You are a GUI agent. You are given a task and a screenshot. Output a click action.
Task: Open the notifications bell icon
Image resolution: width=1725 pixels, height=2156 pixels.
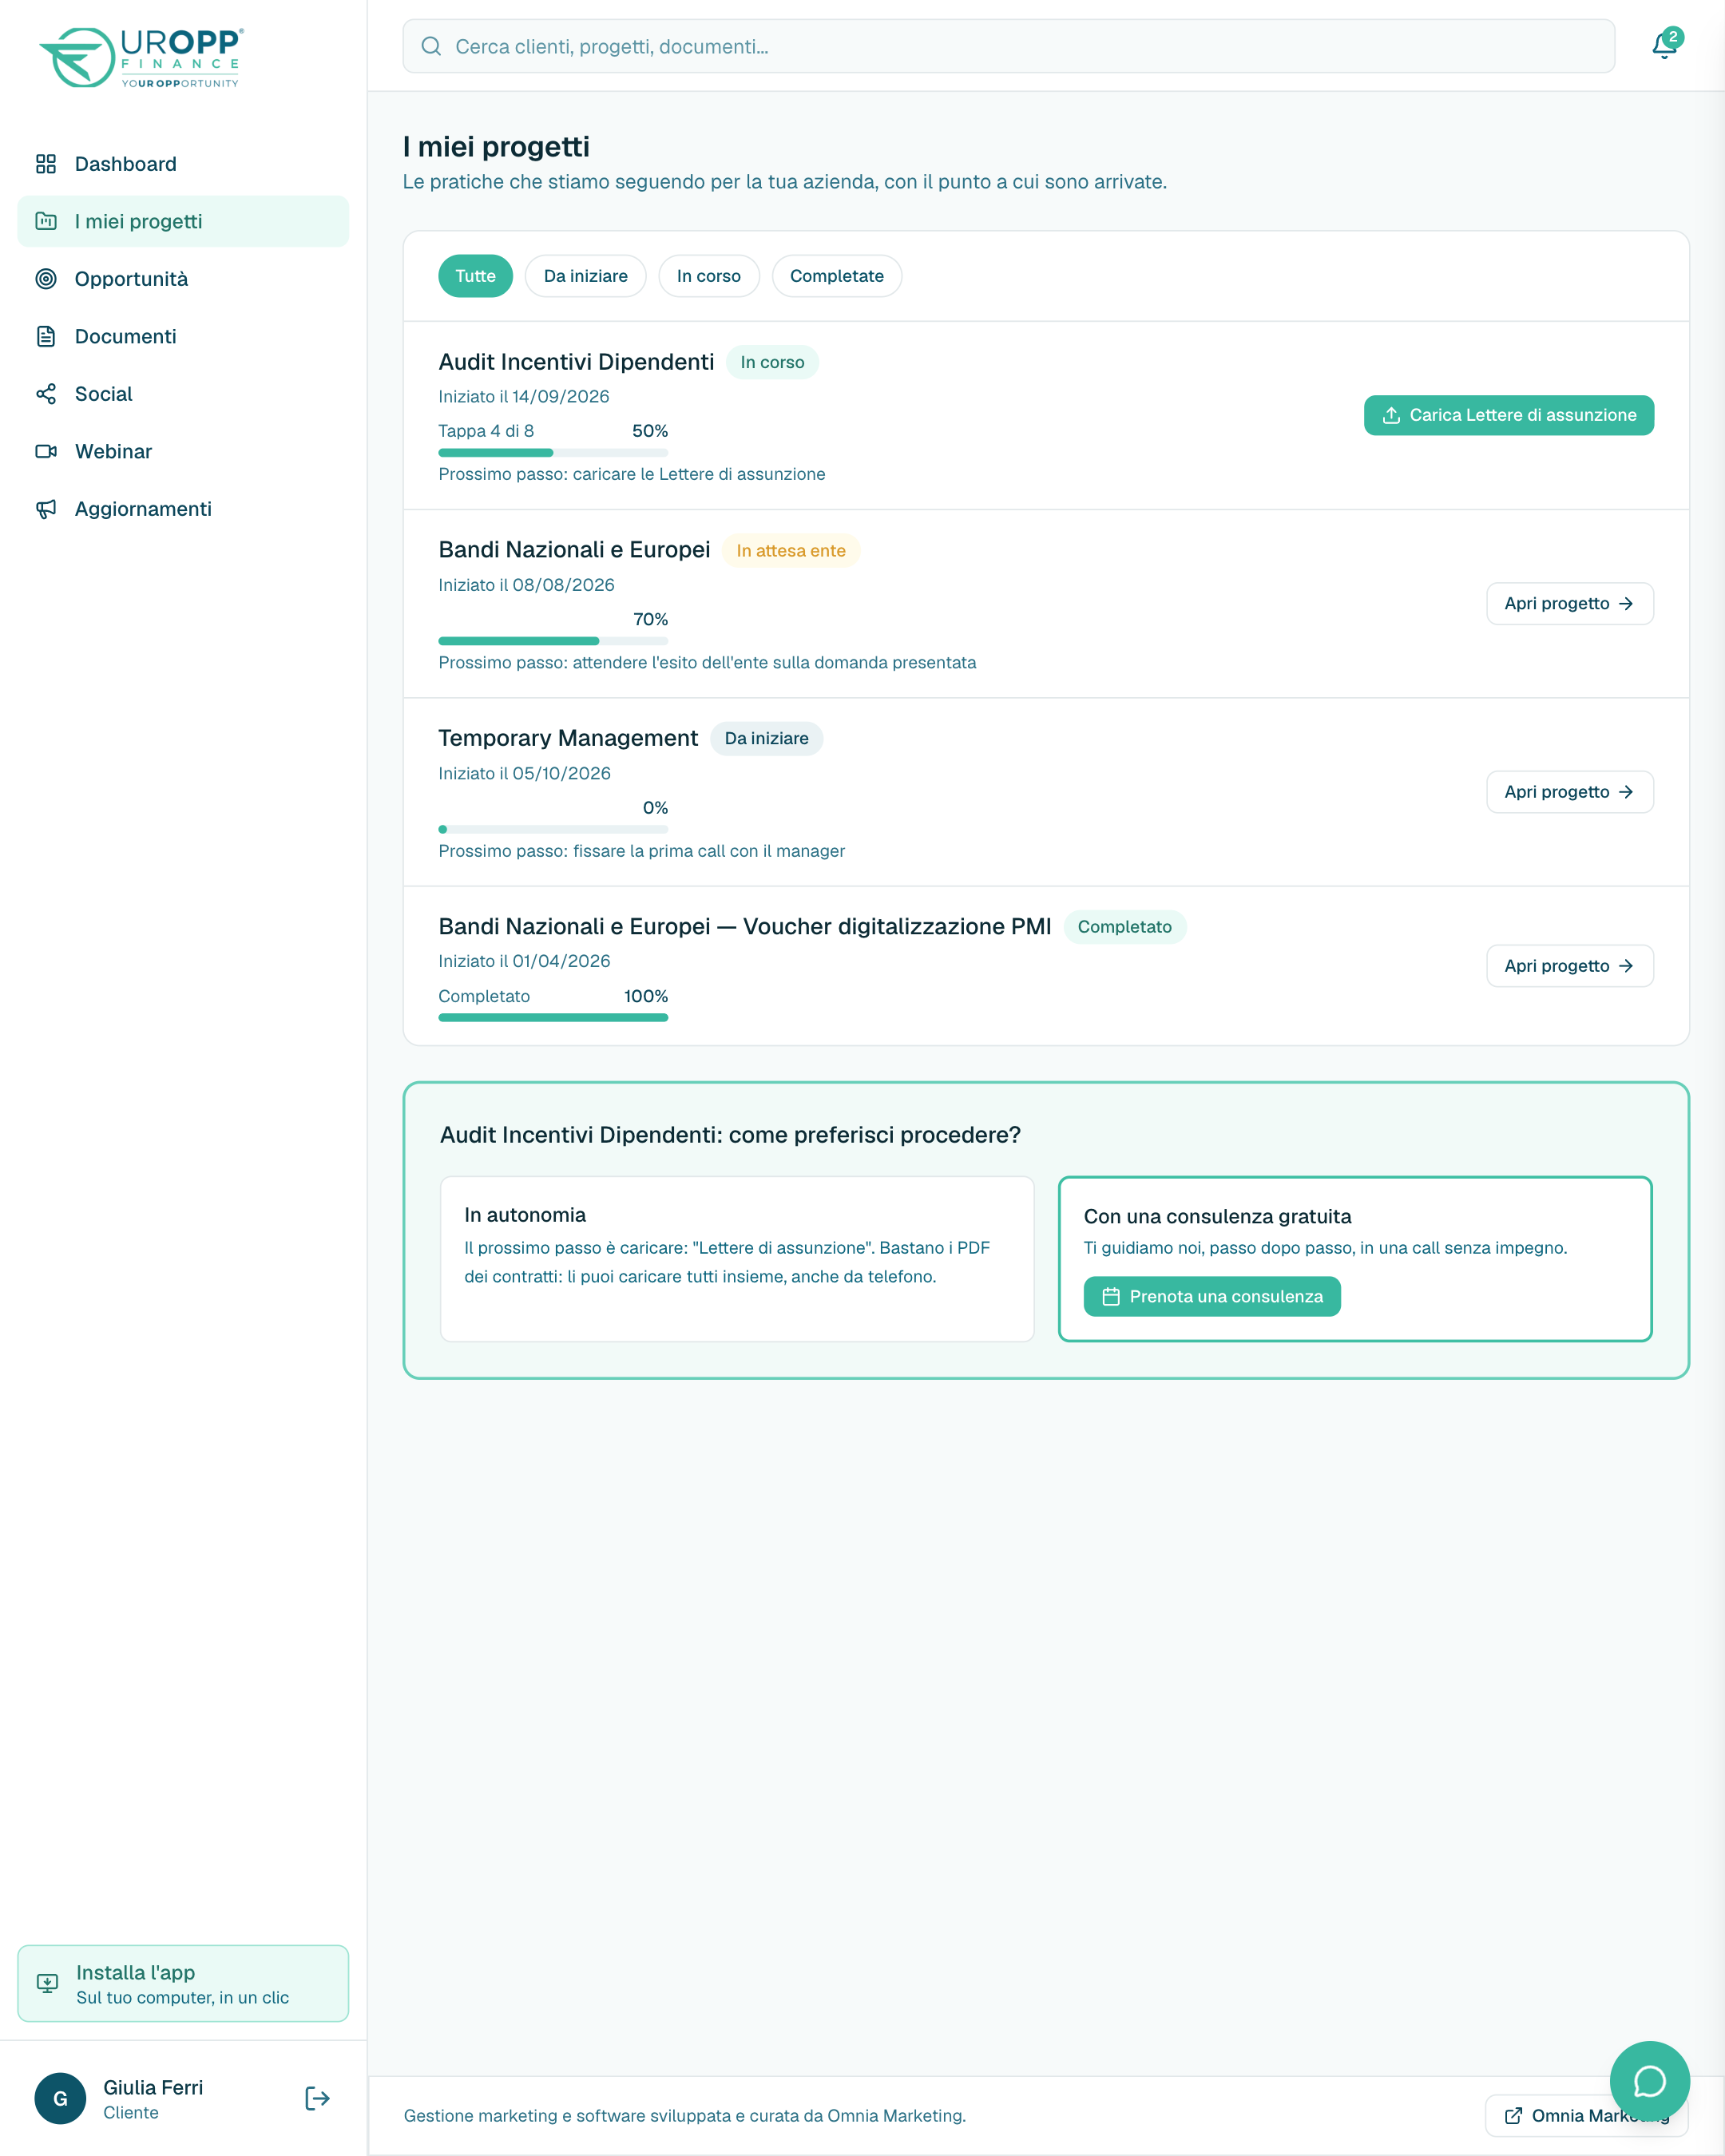[1664, 46]
